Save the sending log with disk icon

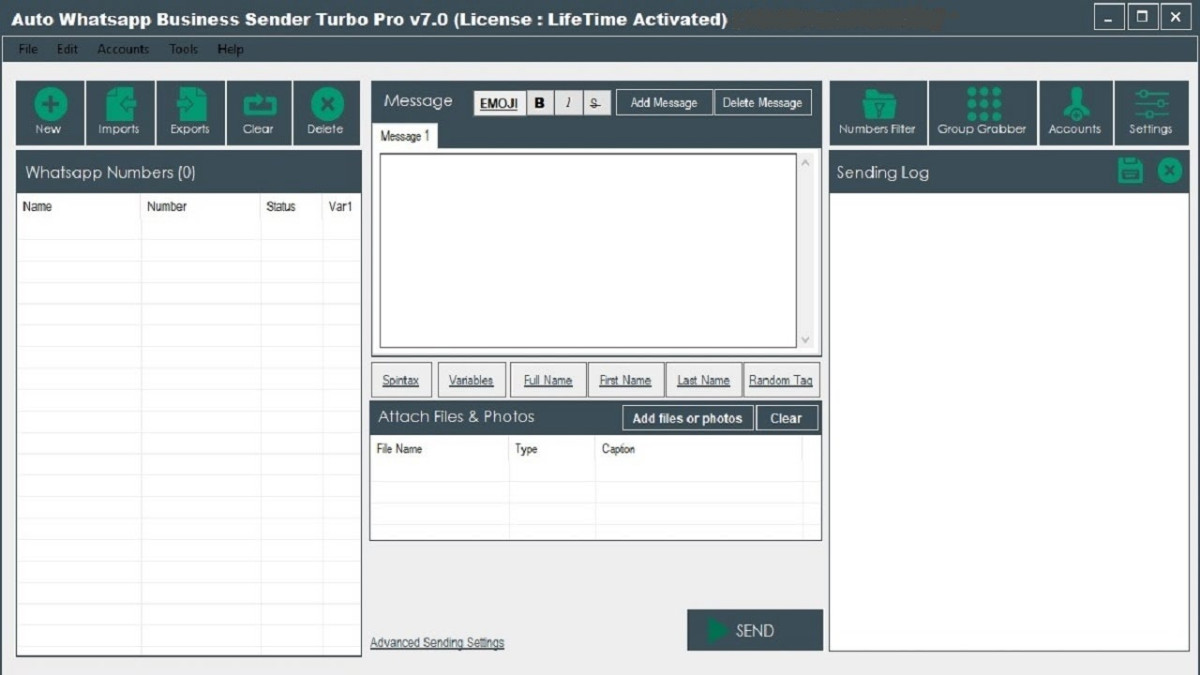point(1130,171)
